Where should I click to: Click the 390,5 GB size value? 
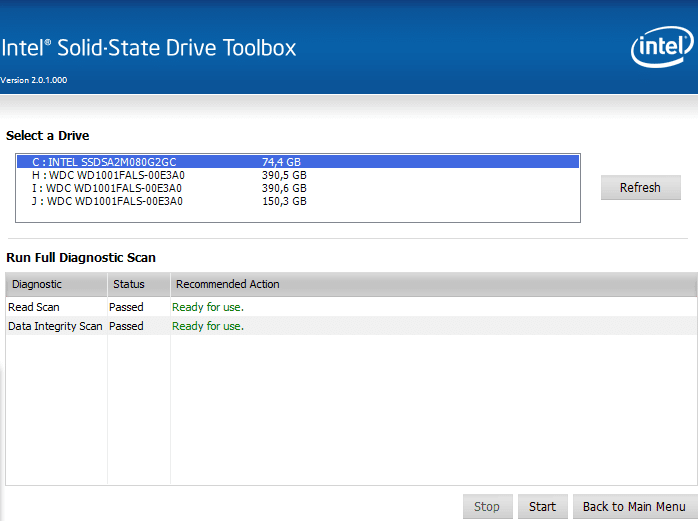(284, 175)
